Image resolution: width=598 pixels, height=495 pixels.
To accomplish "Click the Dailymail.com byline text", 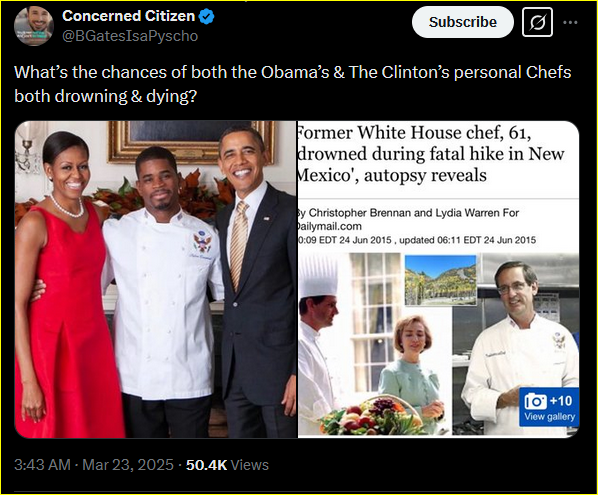I will [330, 226].
